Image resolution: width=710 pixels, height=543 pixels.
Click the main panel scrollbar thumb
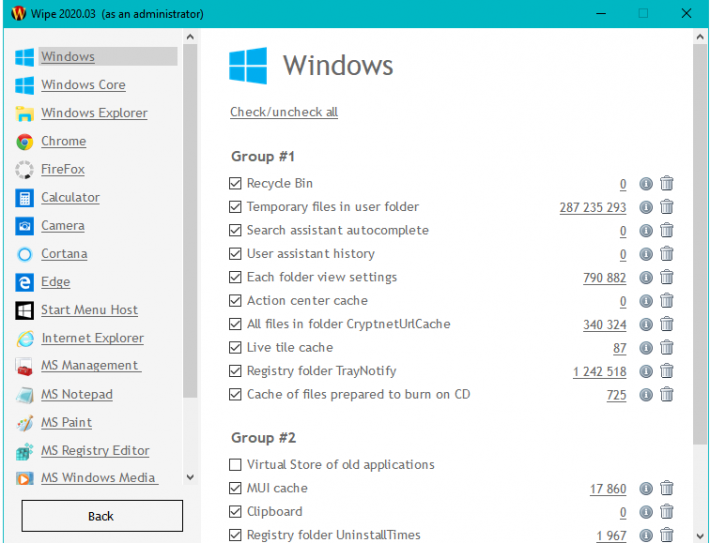[x=700, y=244]
